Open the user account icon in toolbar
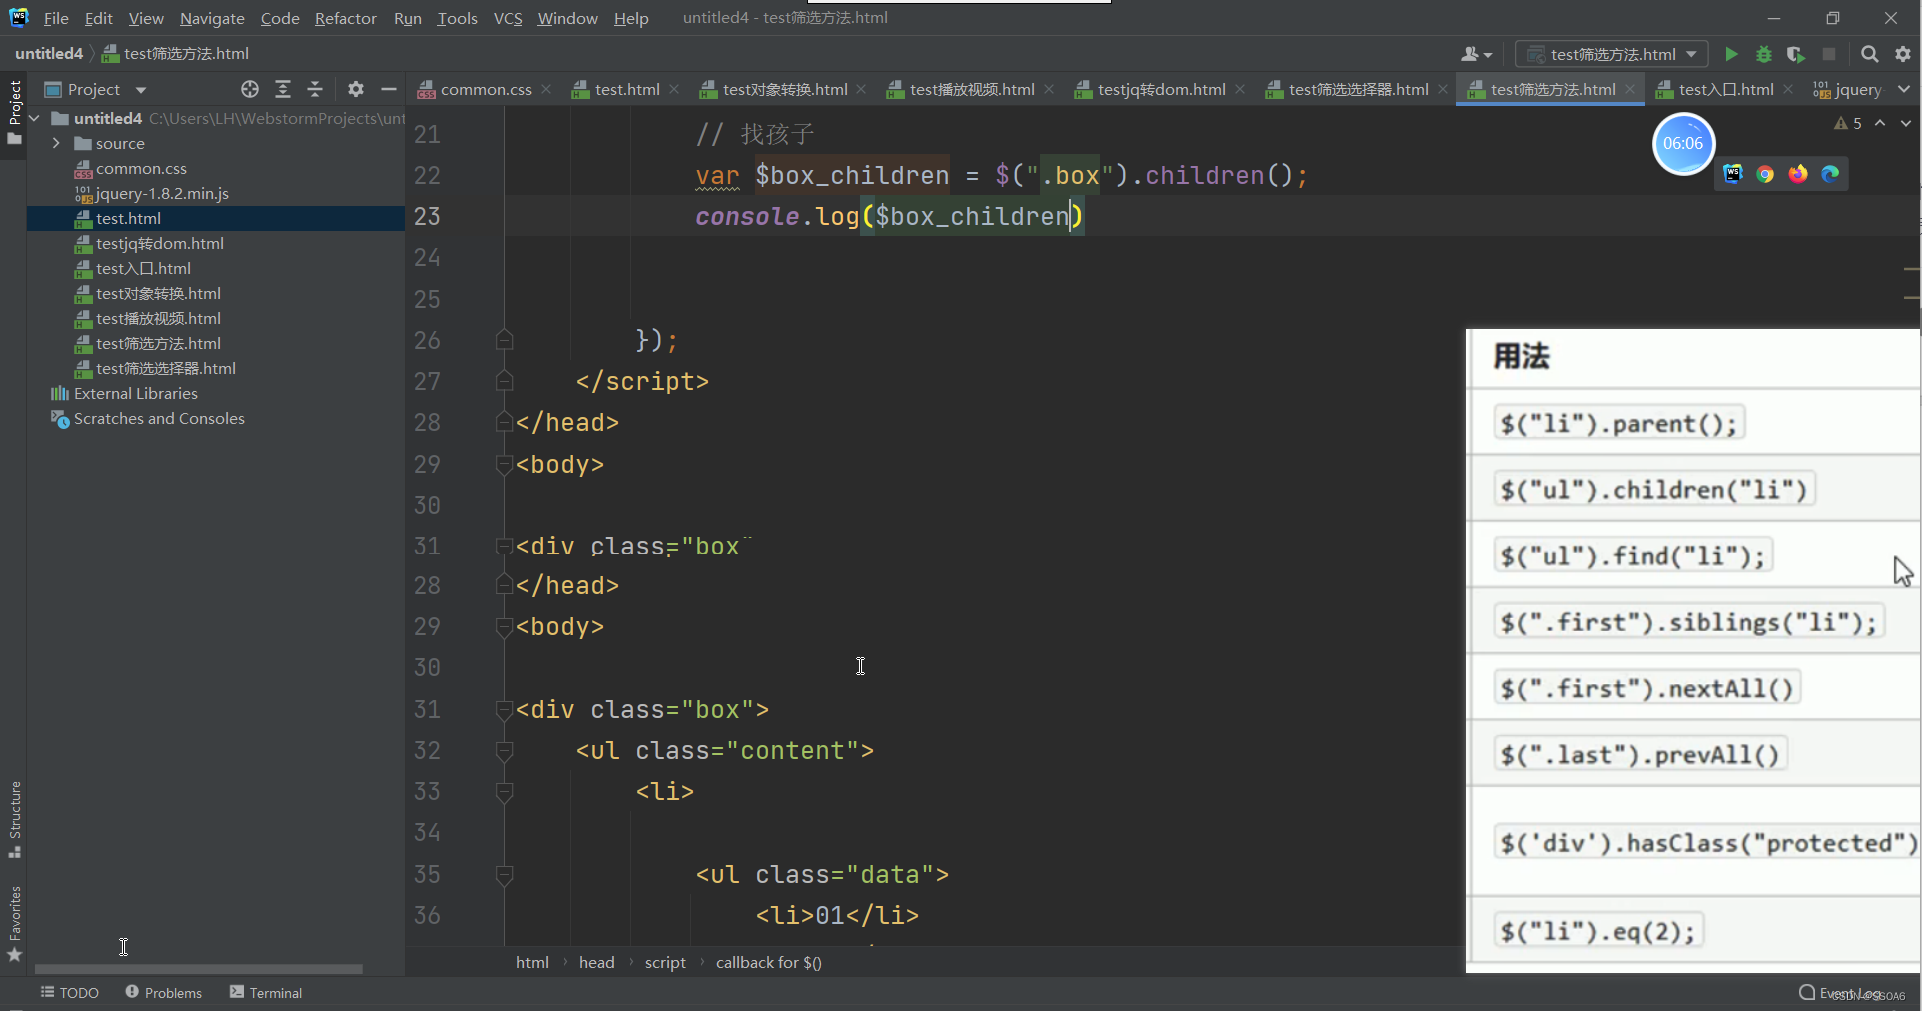1922x1011 pixels. point(1476,54)
